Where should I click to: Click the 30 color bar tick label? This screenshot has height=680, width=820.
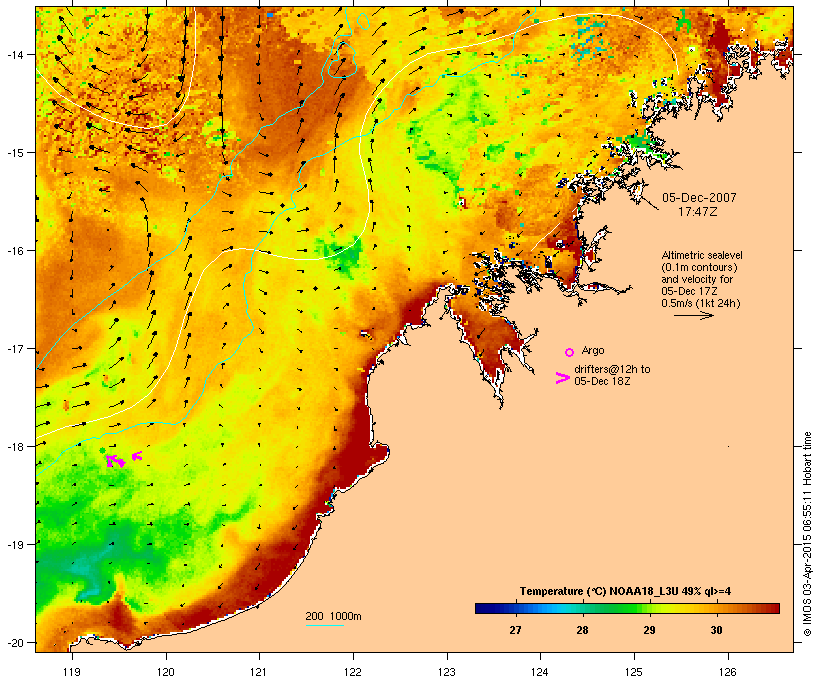point(716,630)
